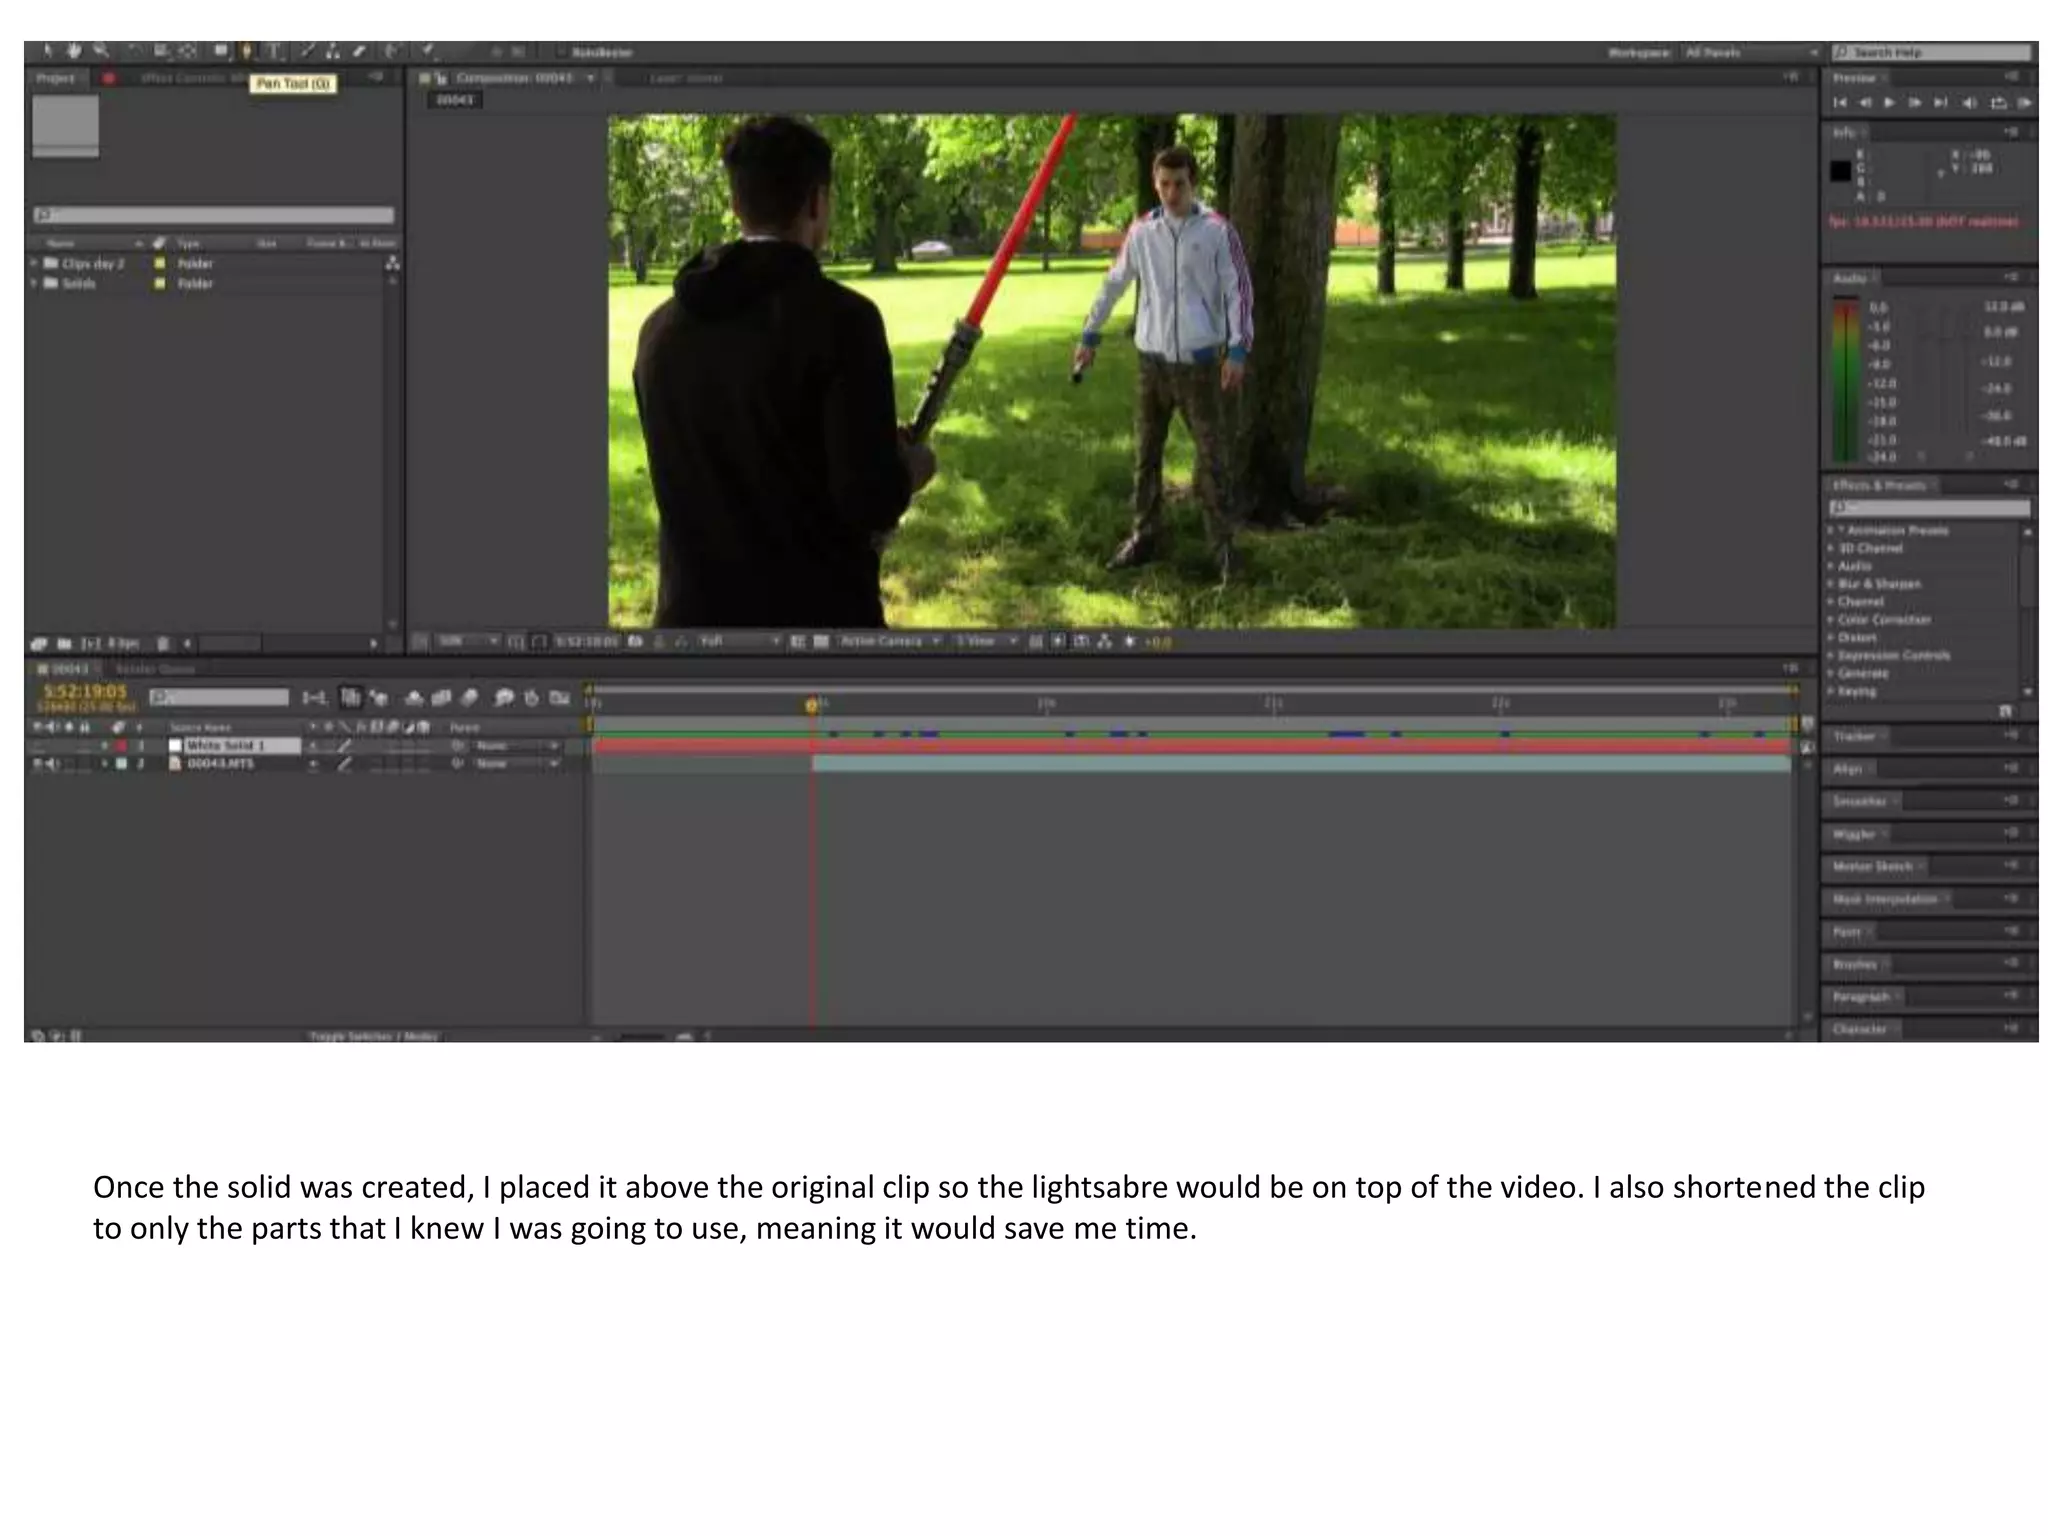Open the composition mini-flowchart icon in timeline
Image resolution: width=2048 pixels, height=1536 pixels.
(314, 698)
